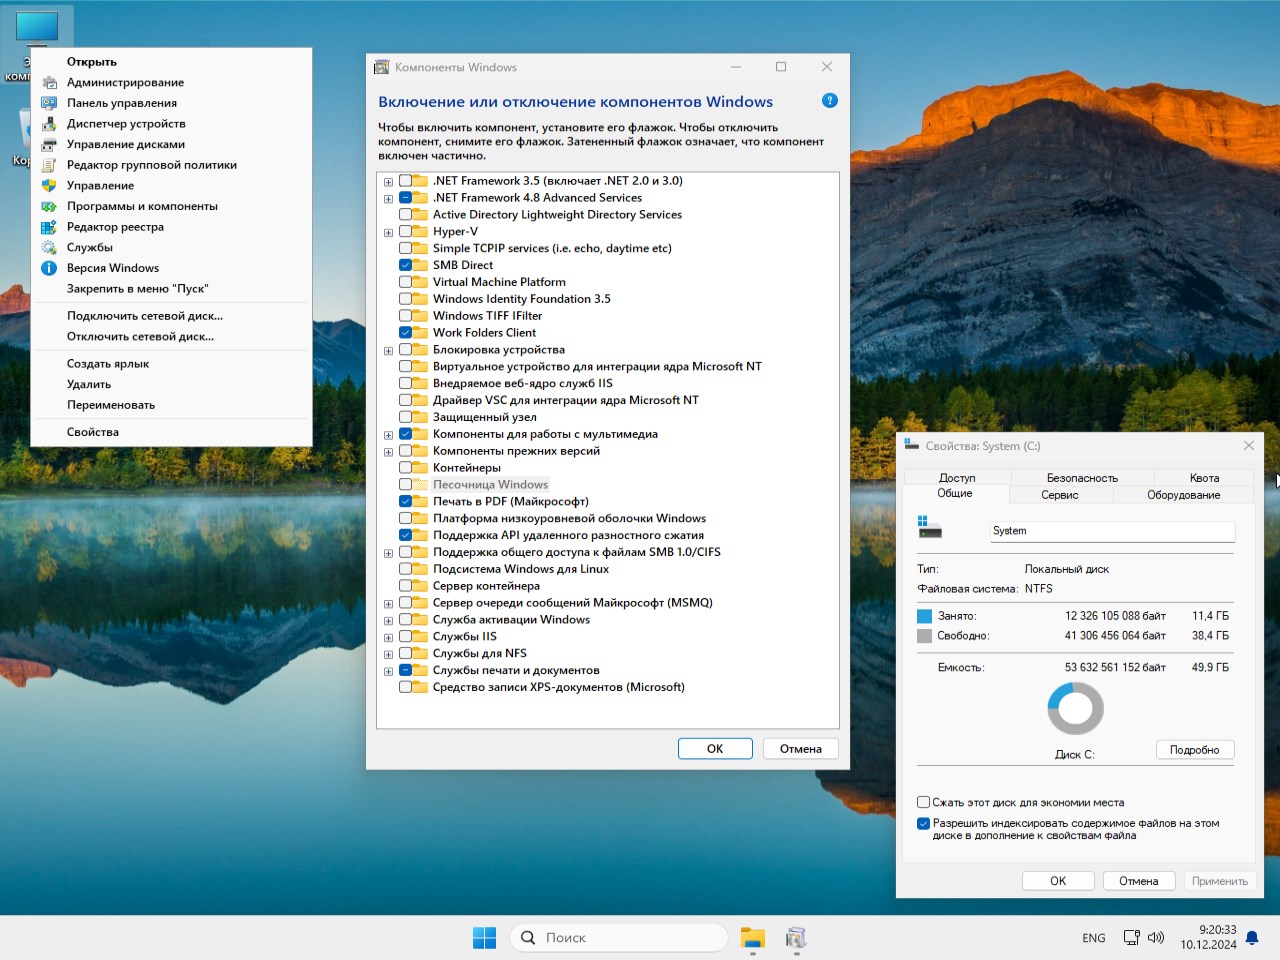This screenshot has width=1280, height=960.
Task: Expand Поддержка общего доступа SMB 1.0/CIFS
Action: click(388, 553)
